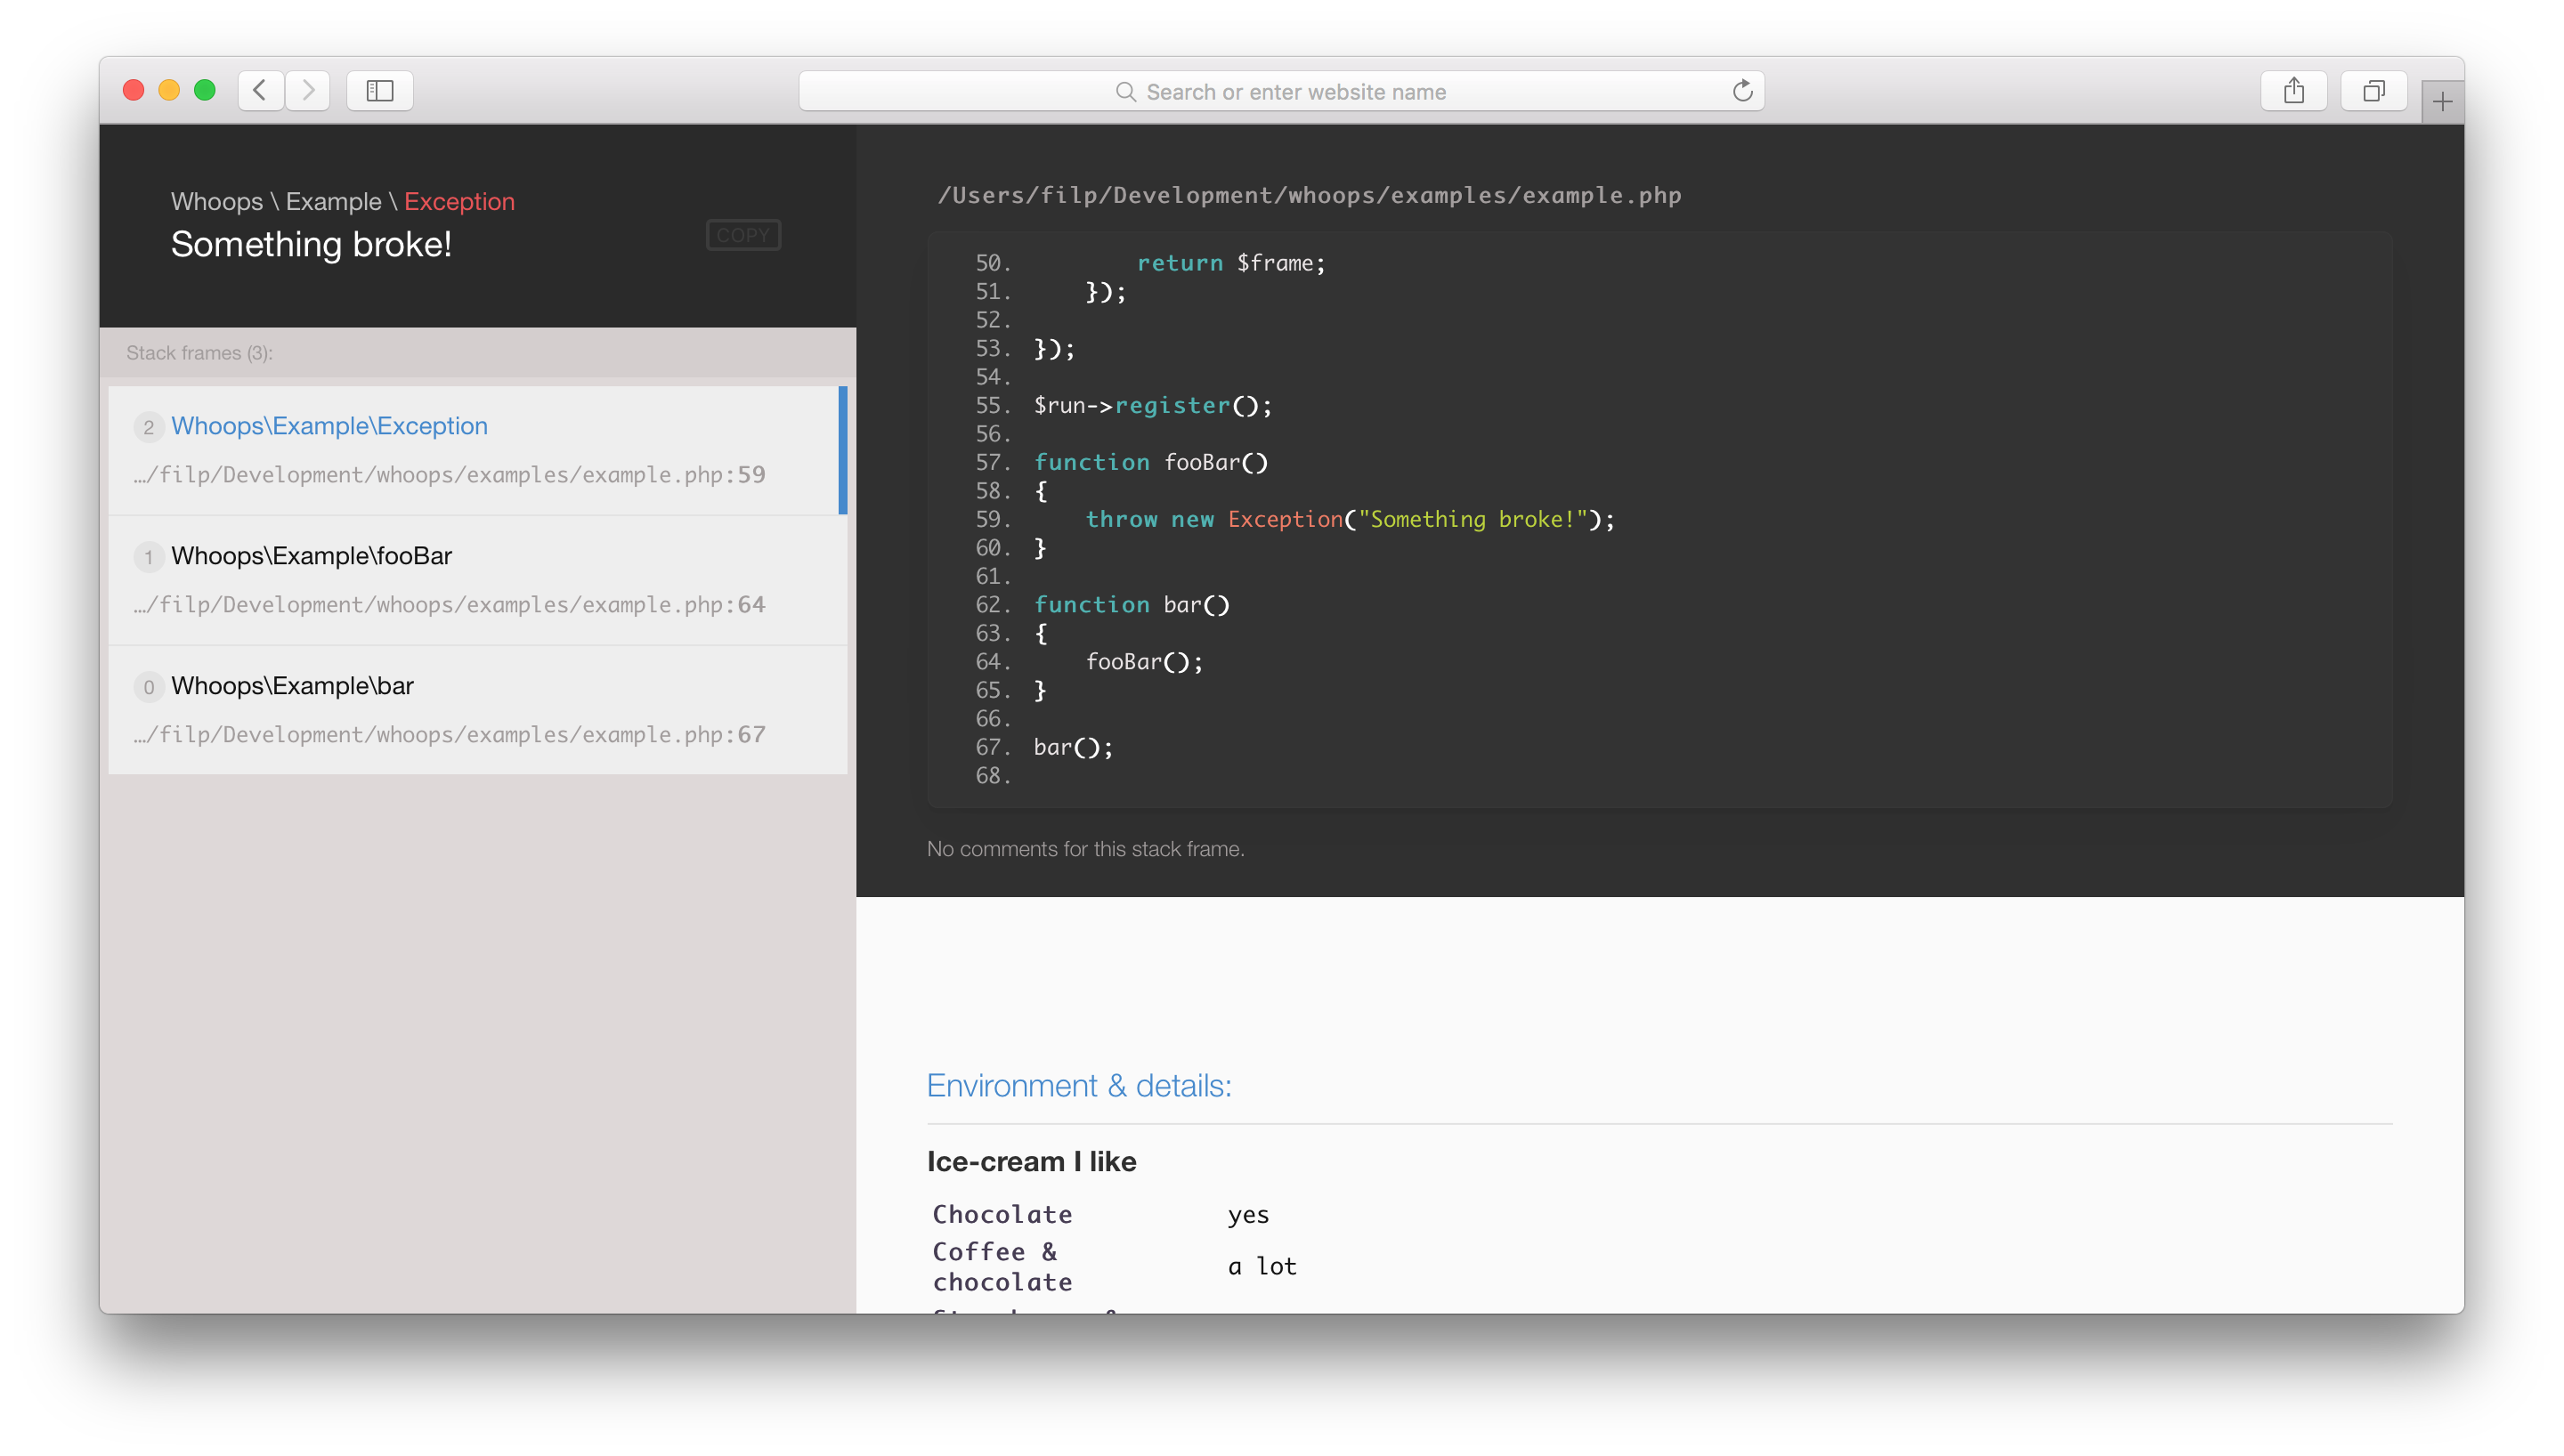The image size is (2564, 1456).
Task: Click the browser tab management icon
Action: (2373, 90)
